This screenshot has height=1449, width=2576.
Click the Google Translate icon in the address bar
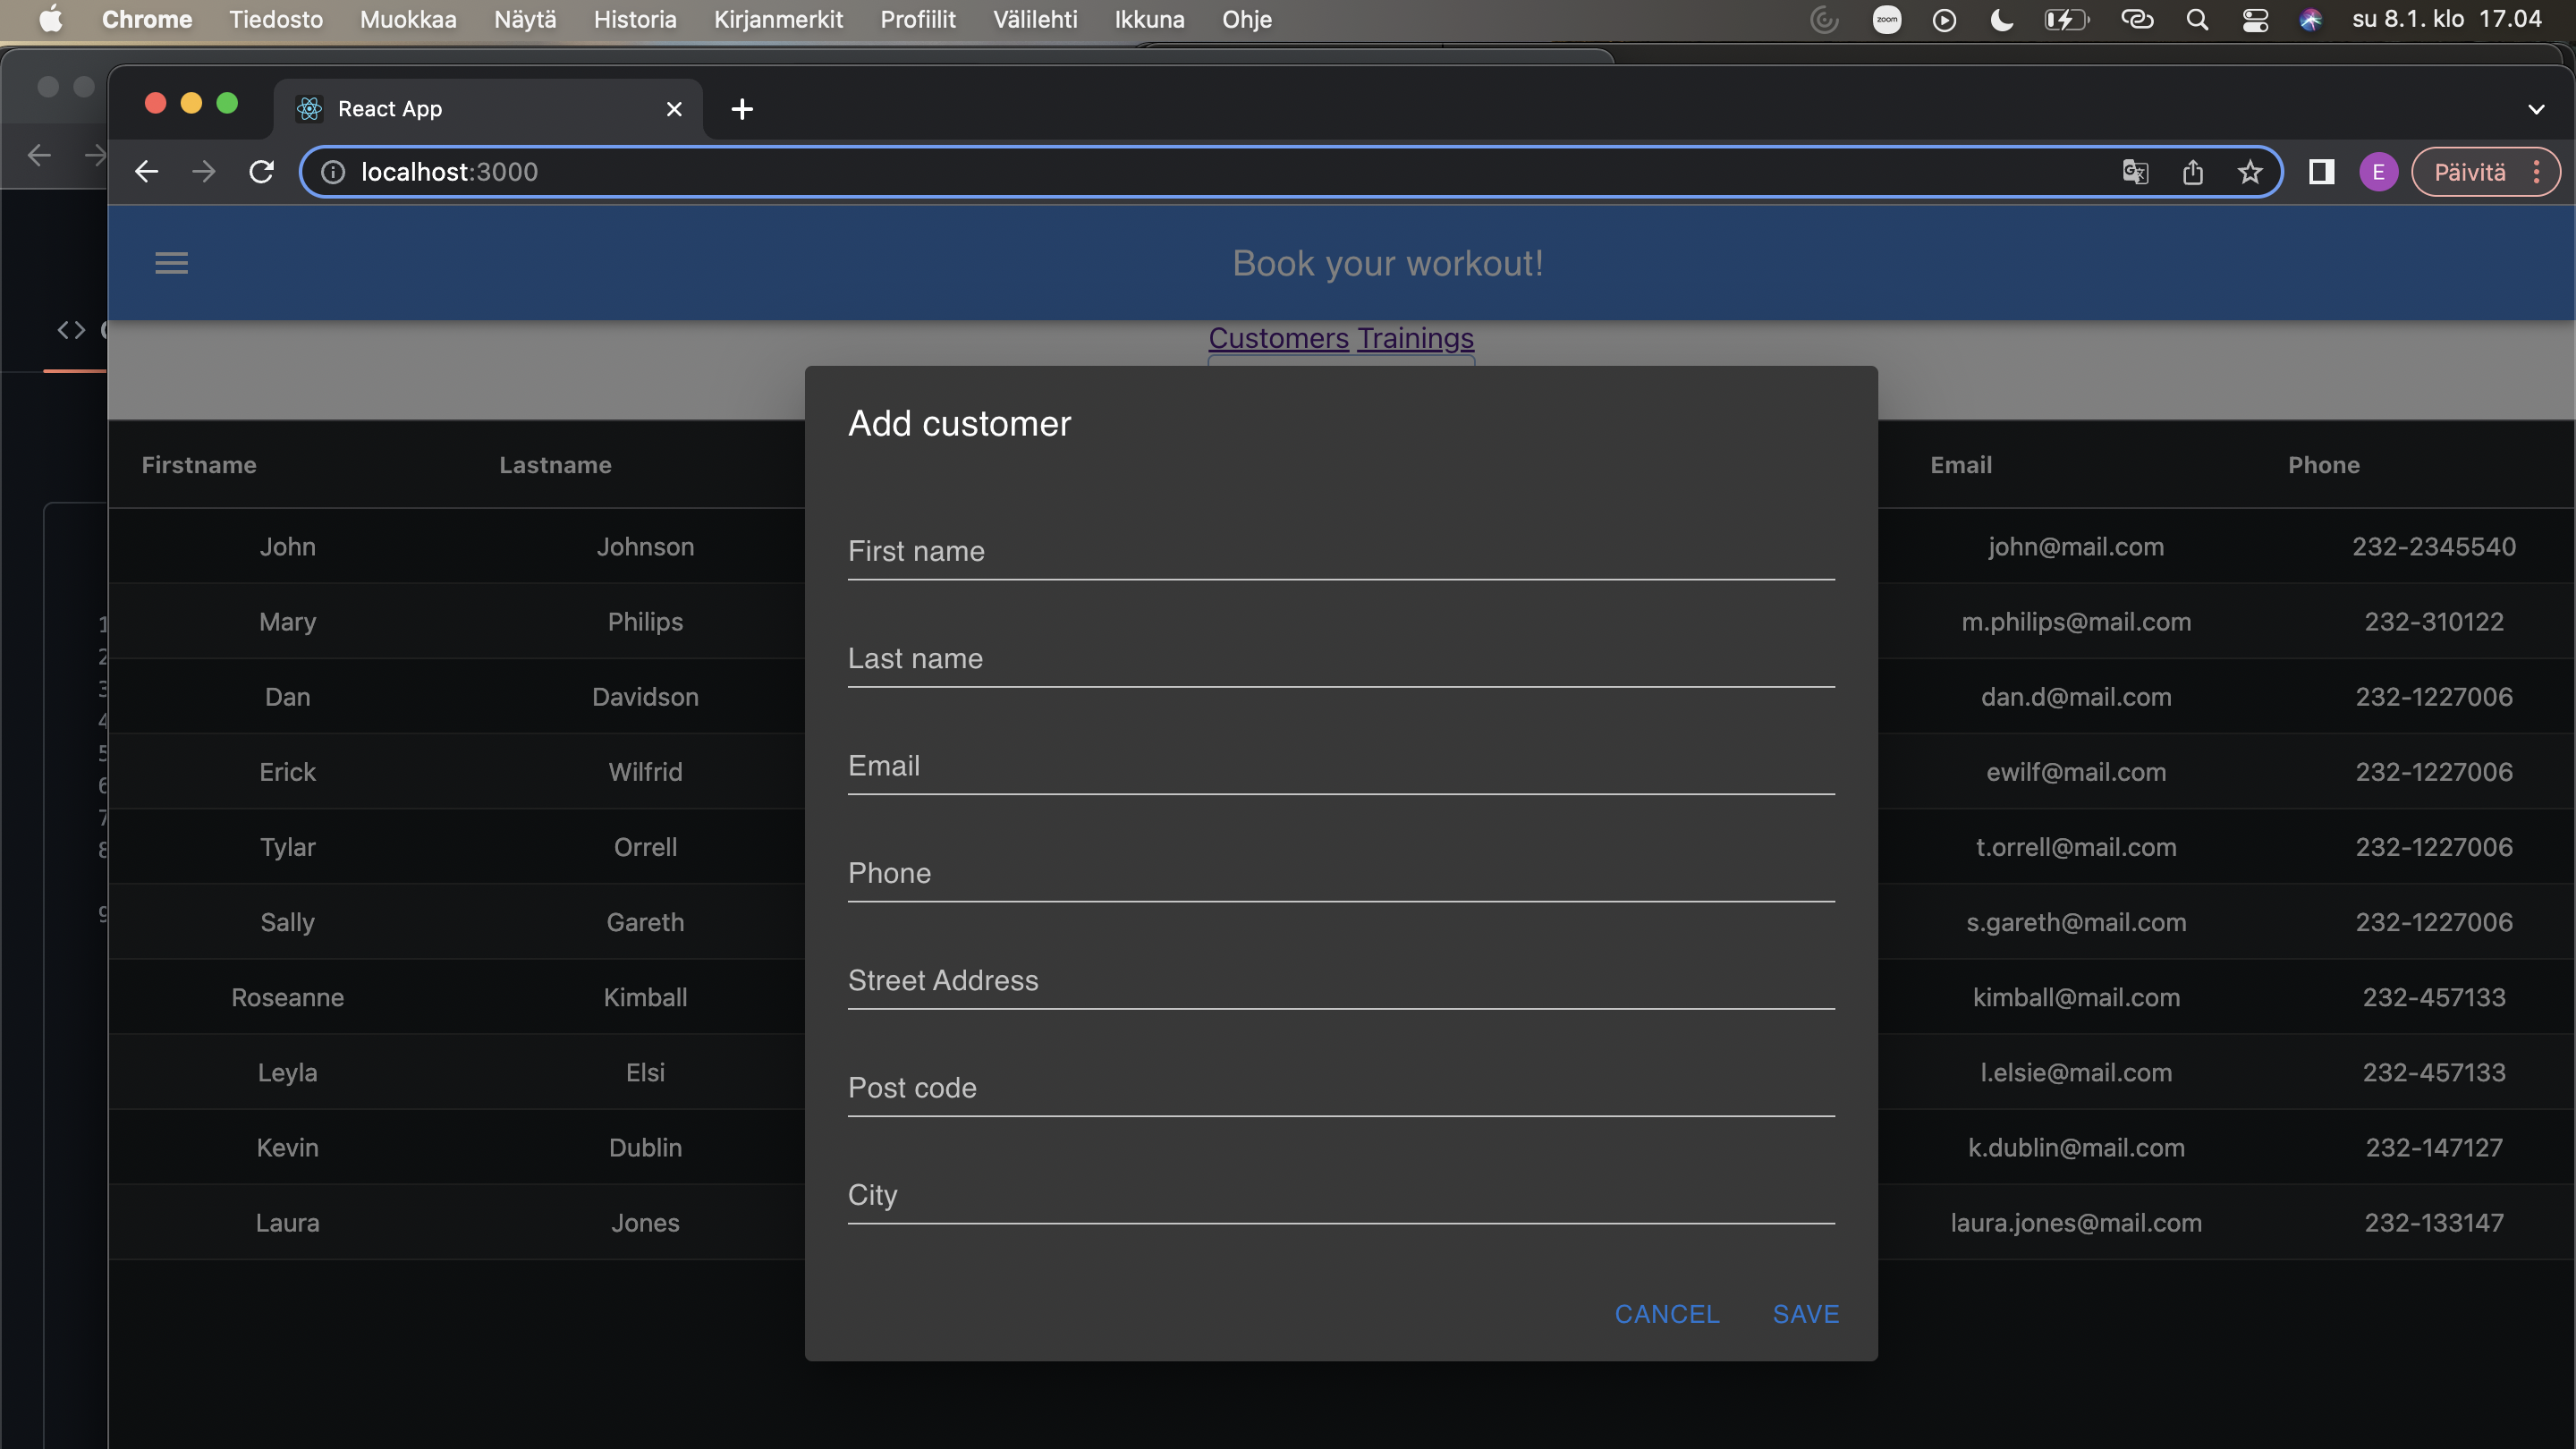coord(2135,172)
